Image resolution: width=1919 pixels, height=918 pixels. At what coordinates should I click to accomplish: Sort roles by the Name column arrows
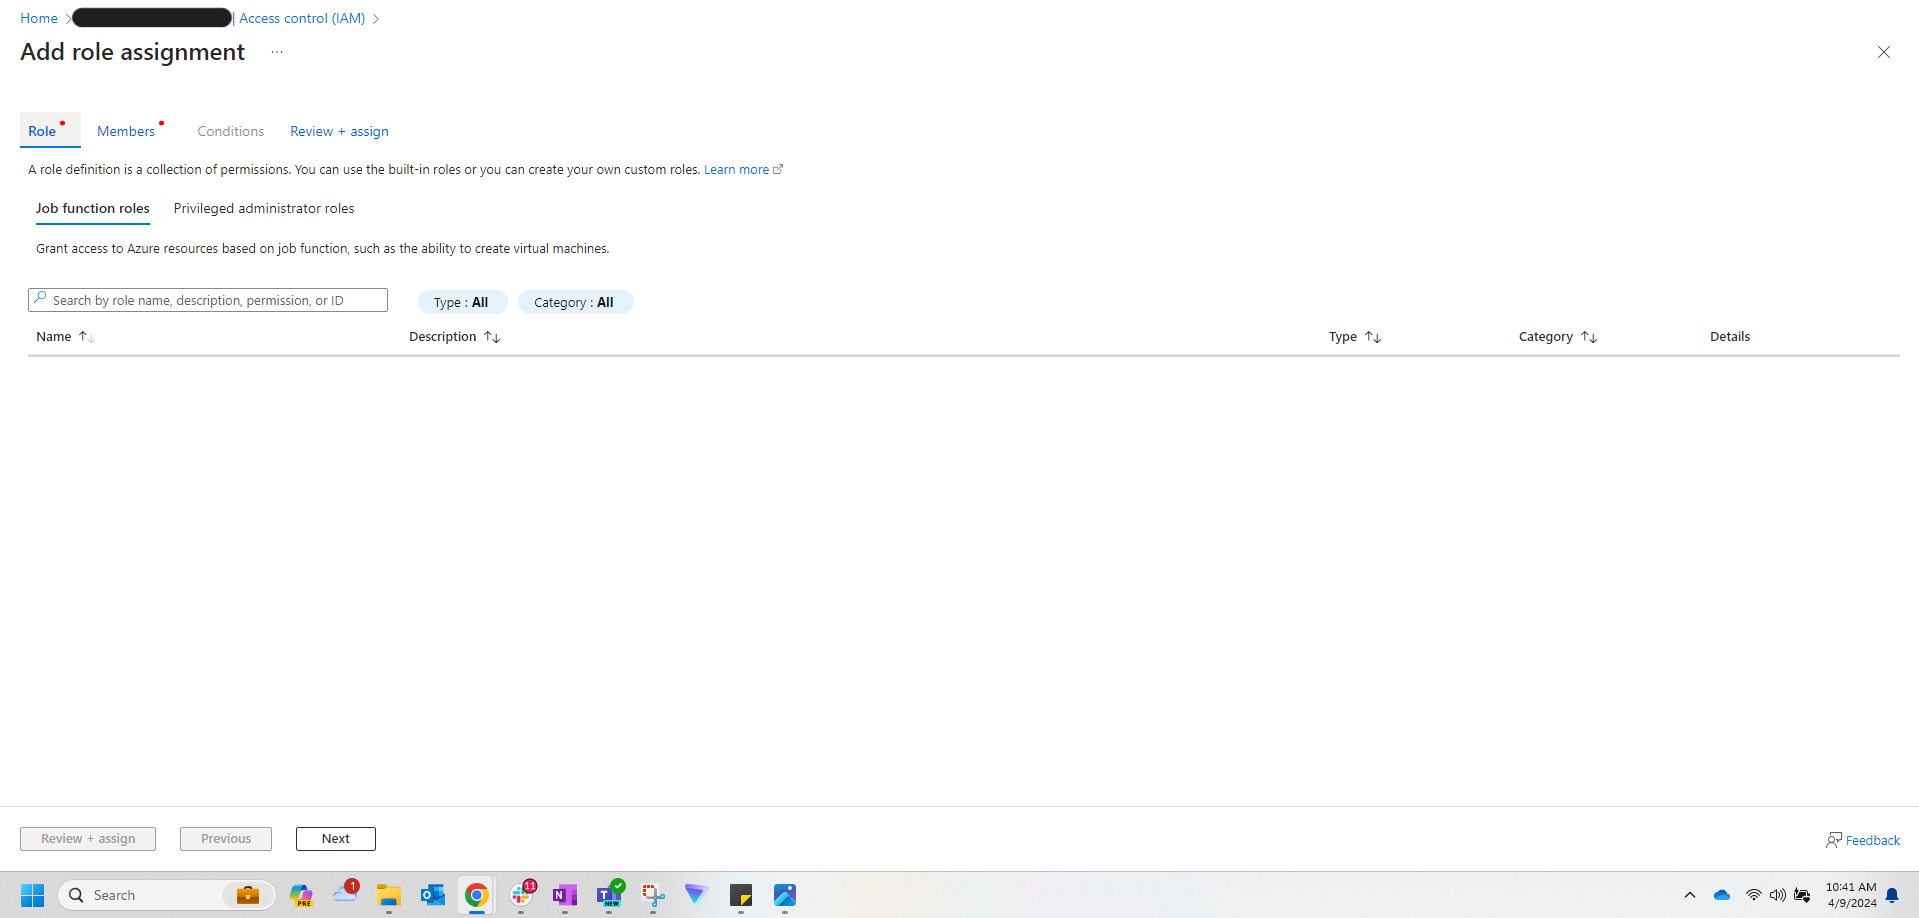pyautogui.click(x=86, y=337)
